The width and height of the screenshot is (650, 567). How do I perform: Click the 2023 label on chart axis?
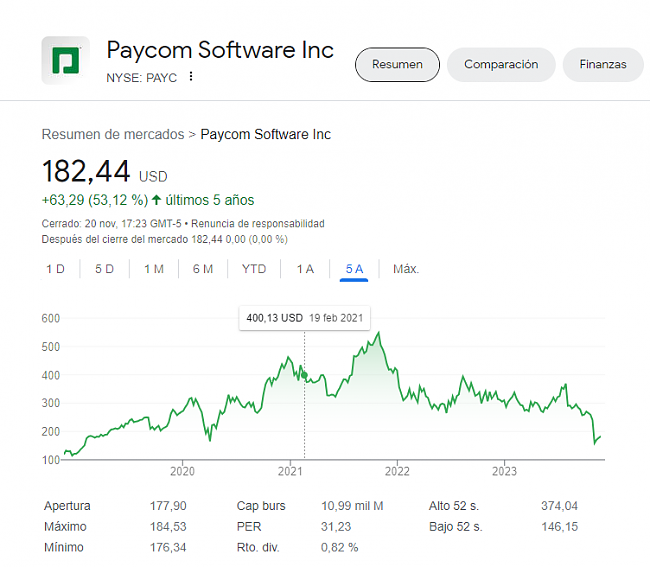click(504, 471)
